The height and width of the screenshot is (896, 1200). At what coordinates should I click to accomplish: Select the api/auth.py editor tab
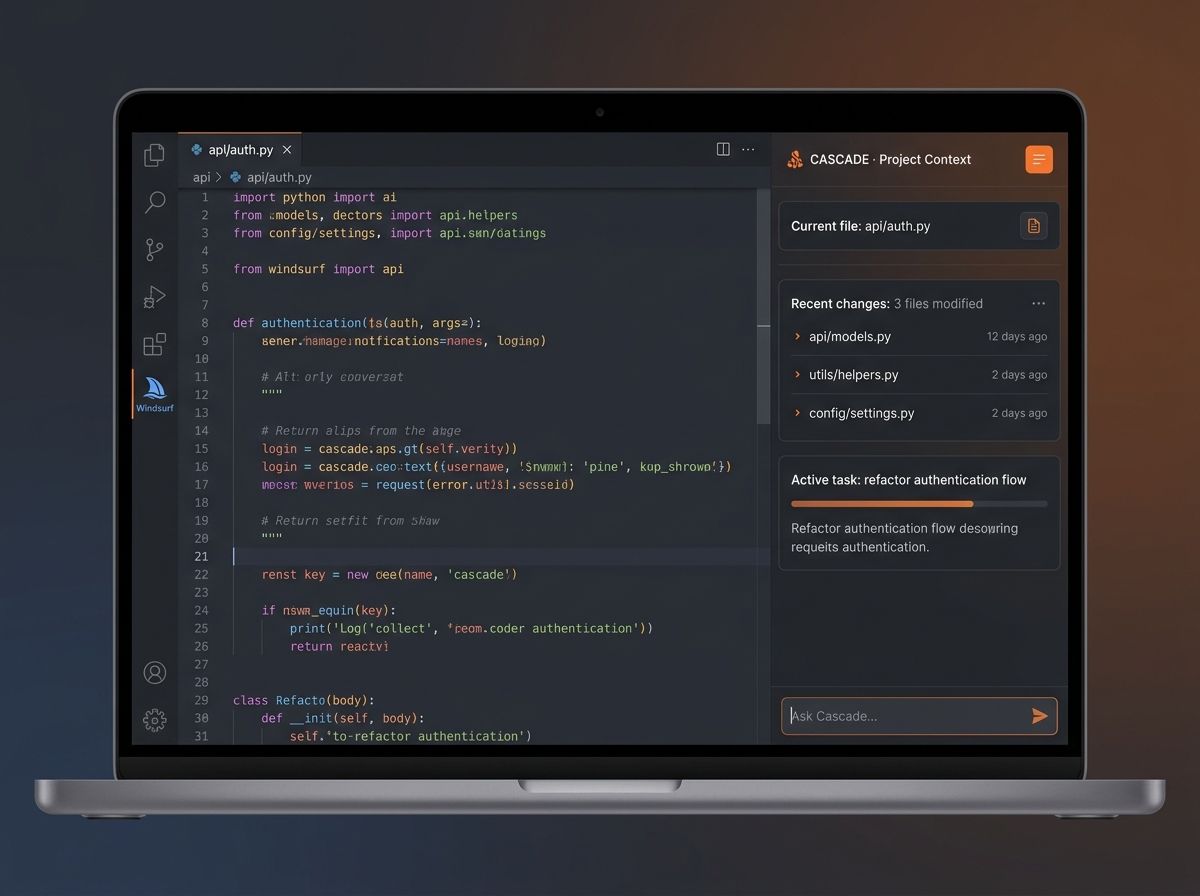240,150
